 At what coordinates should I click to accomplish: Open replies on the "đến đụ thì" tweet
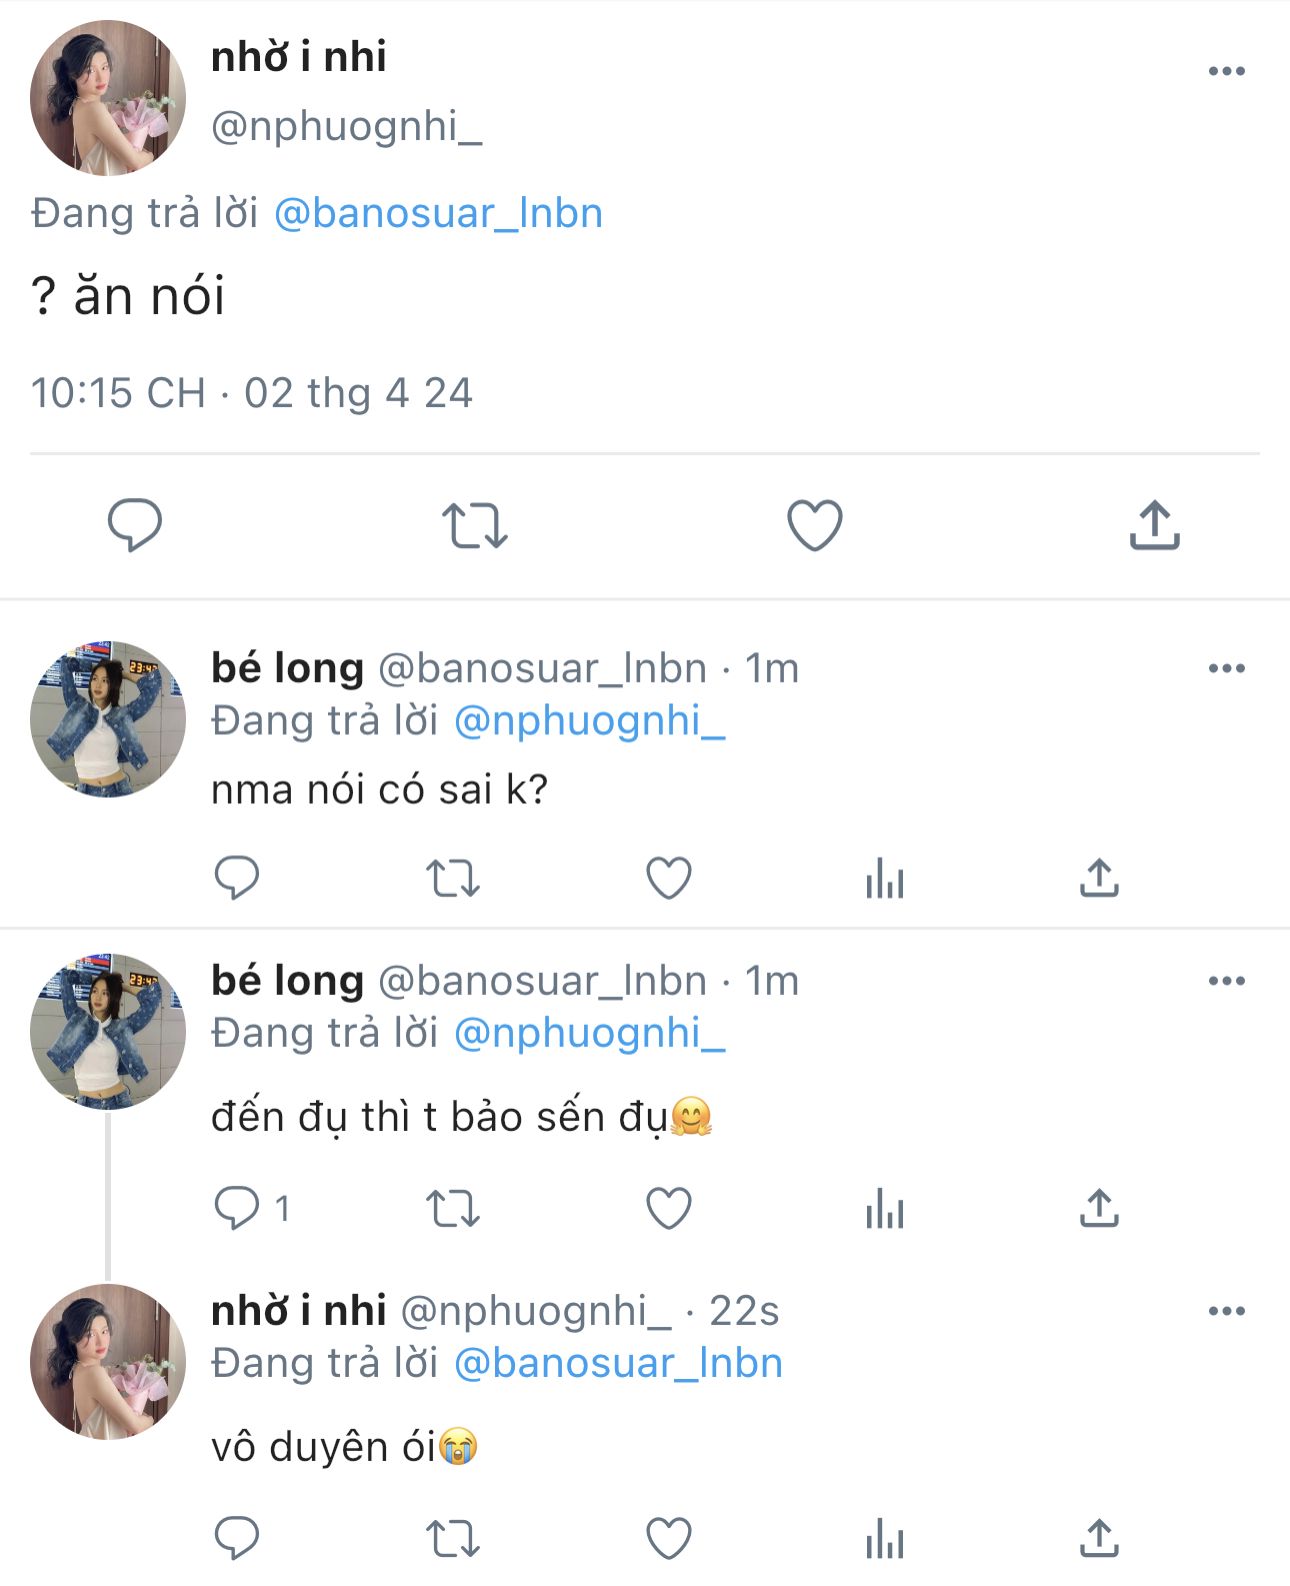pos(237,1208)
